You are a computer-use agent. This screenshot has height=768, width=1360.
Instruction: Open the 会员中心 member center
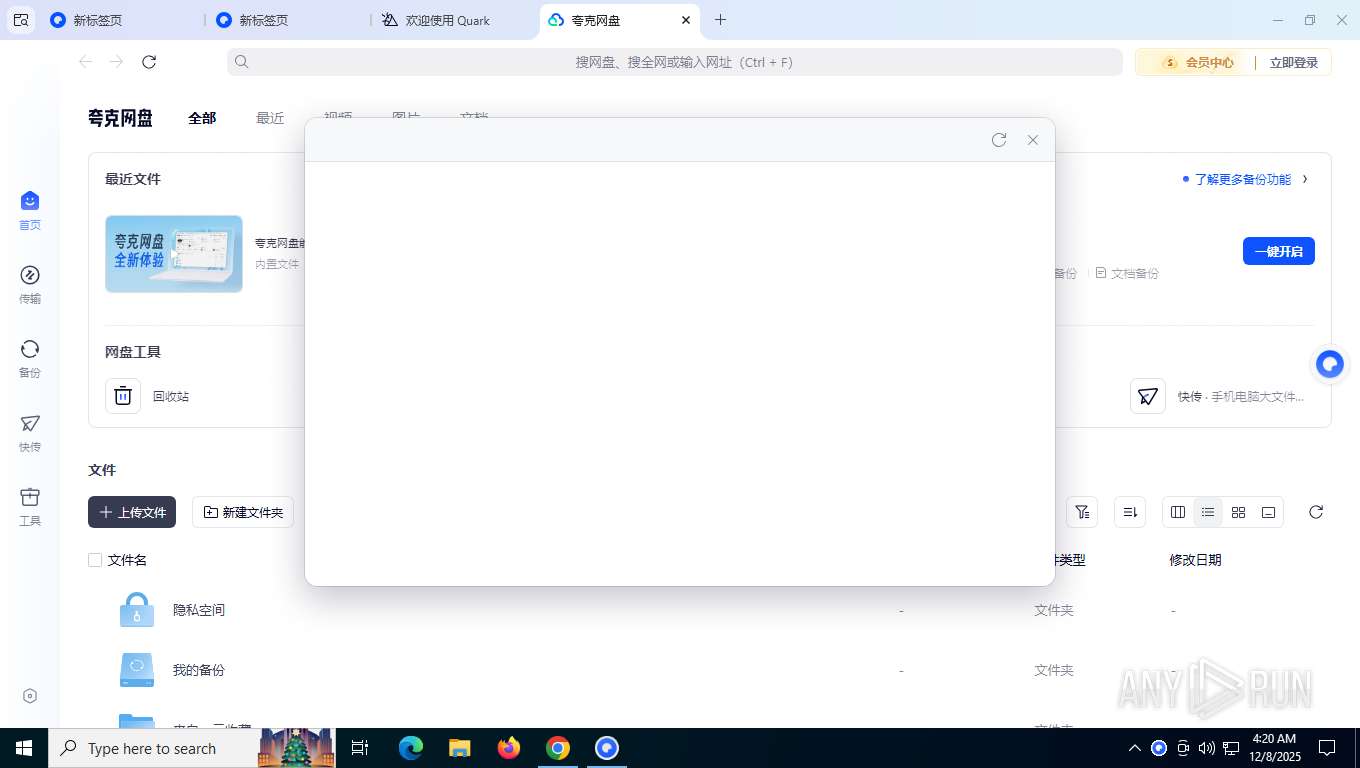click(x=1198, y=62)
